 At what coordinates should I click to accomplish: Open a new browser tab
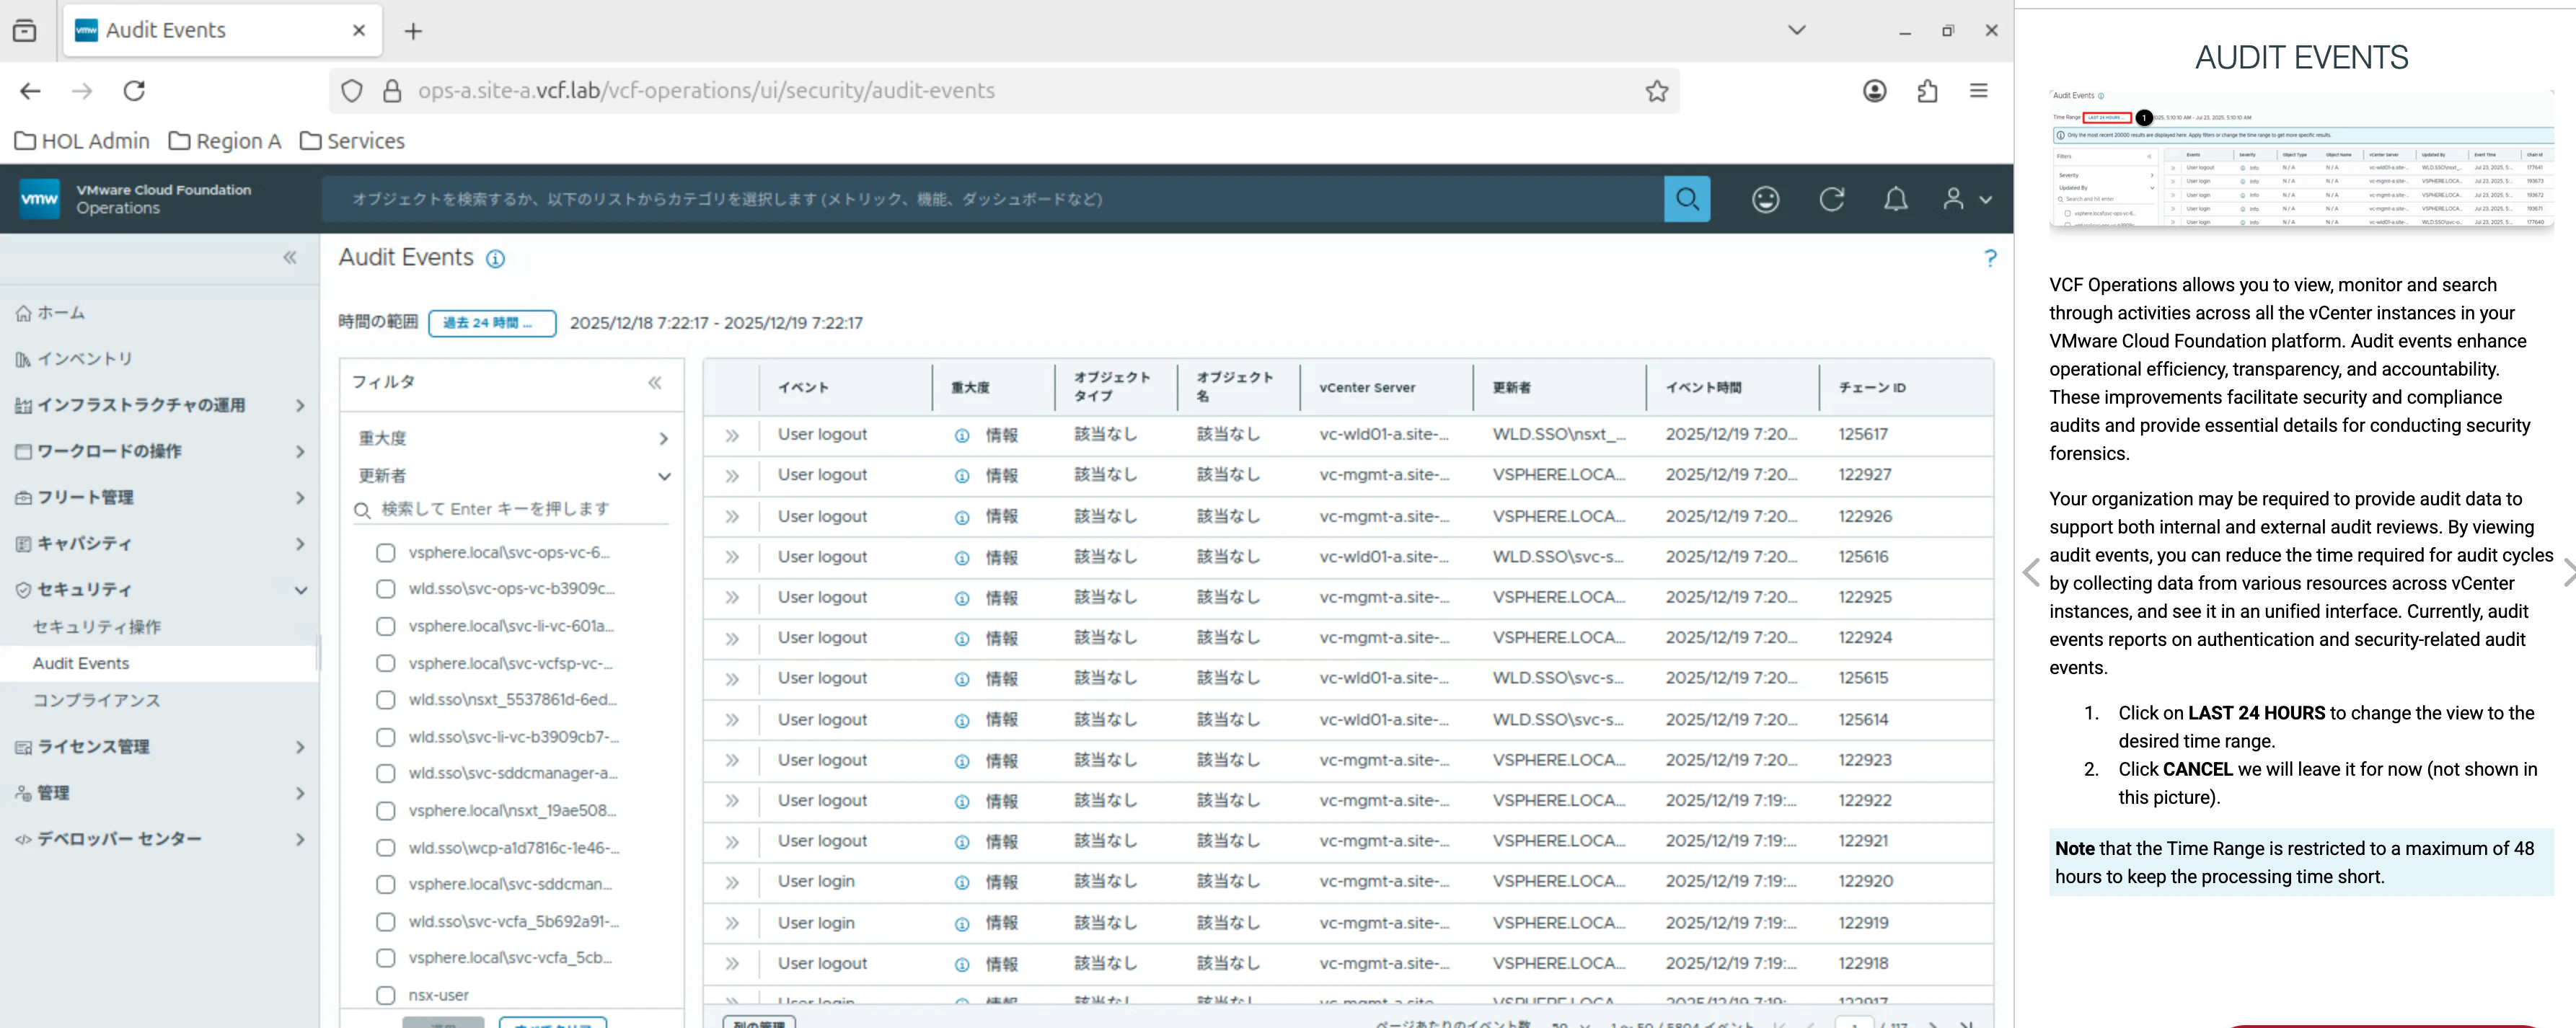click(x=413, y=31)
